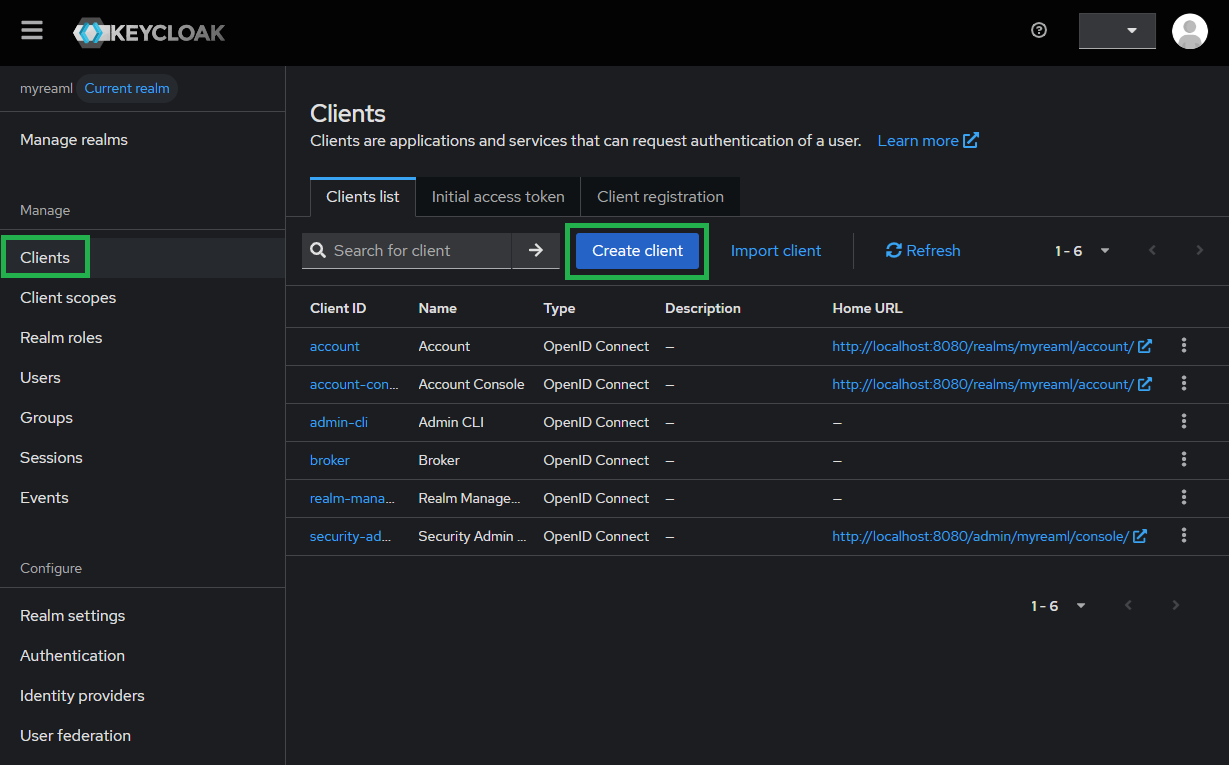Switch to Initial access token tab
The image size is (1229, 765).
pyautogui.click(x=498, y=197)
